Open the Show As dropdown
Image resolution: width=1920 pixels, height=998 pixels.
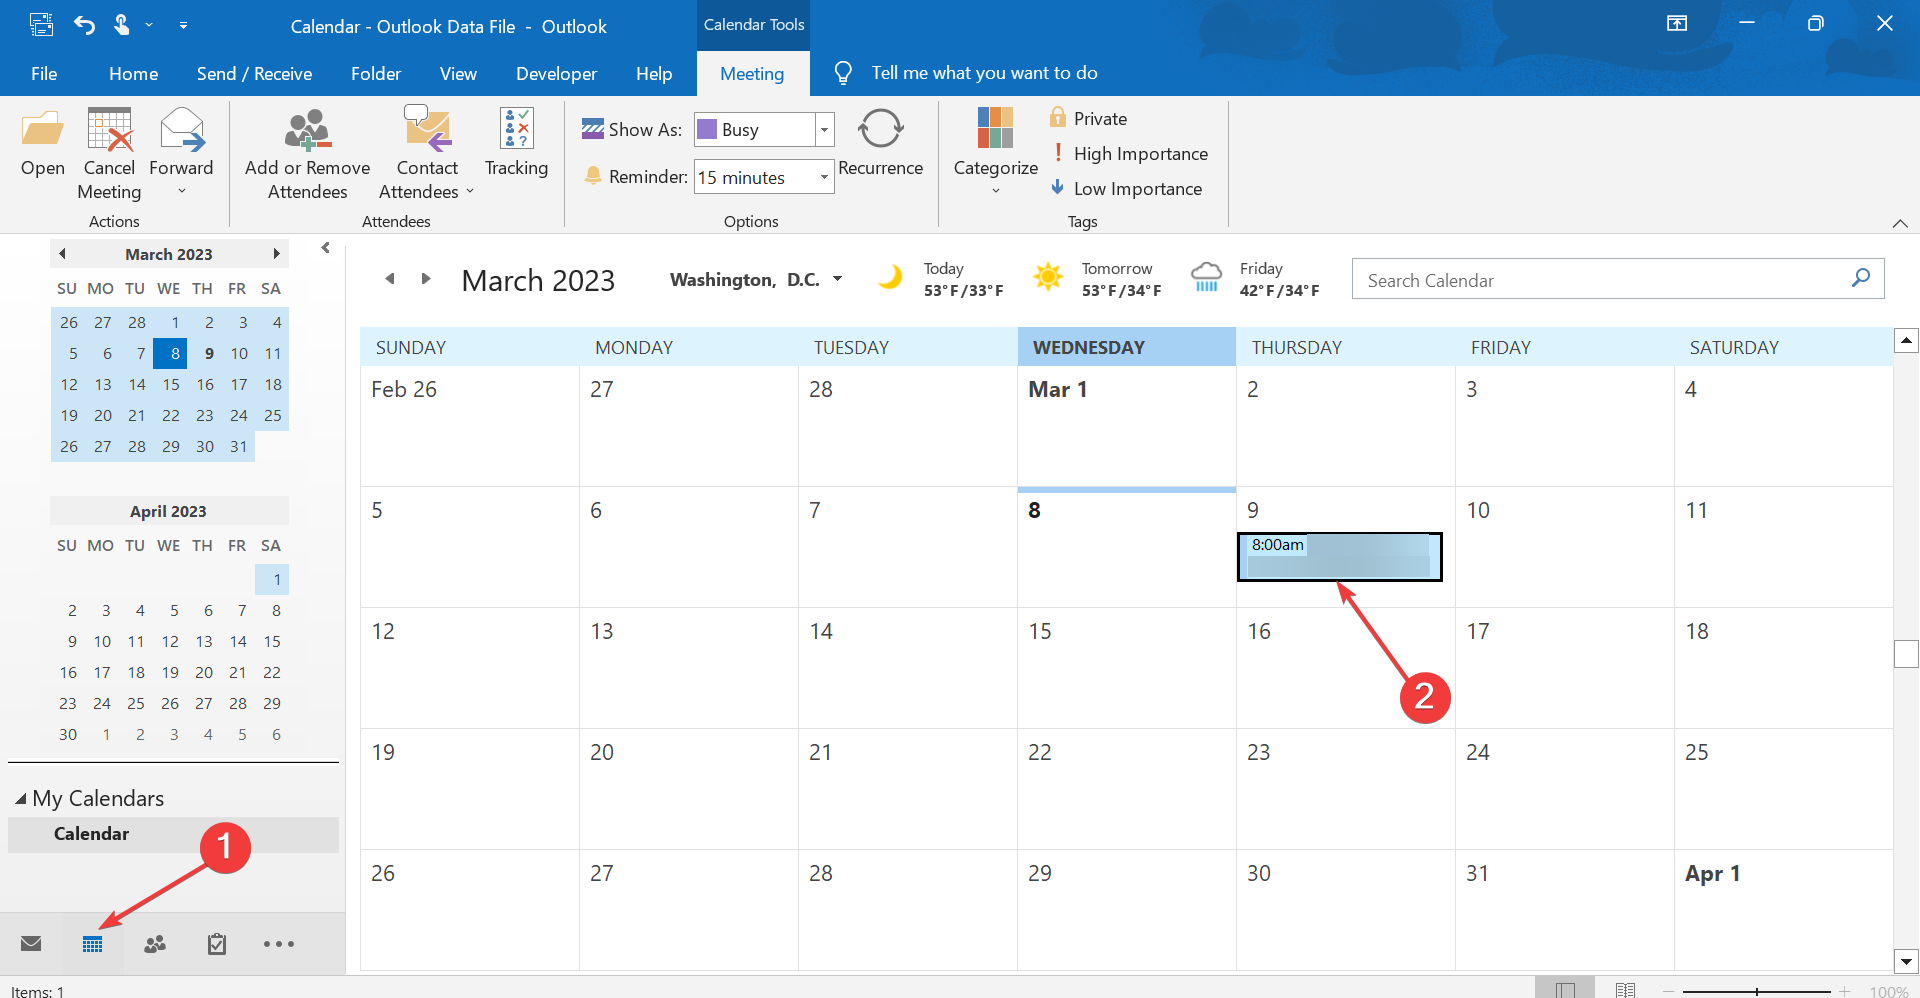[822, 129]
